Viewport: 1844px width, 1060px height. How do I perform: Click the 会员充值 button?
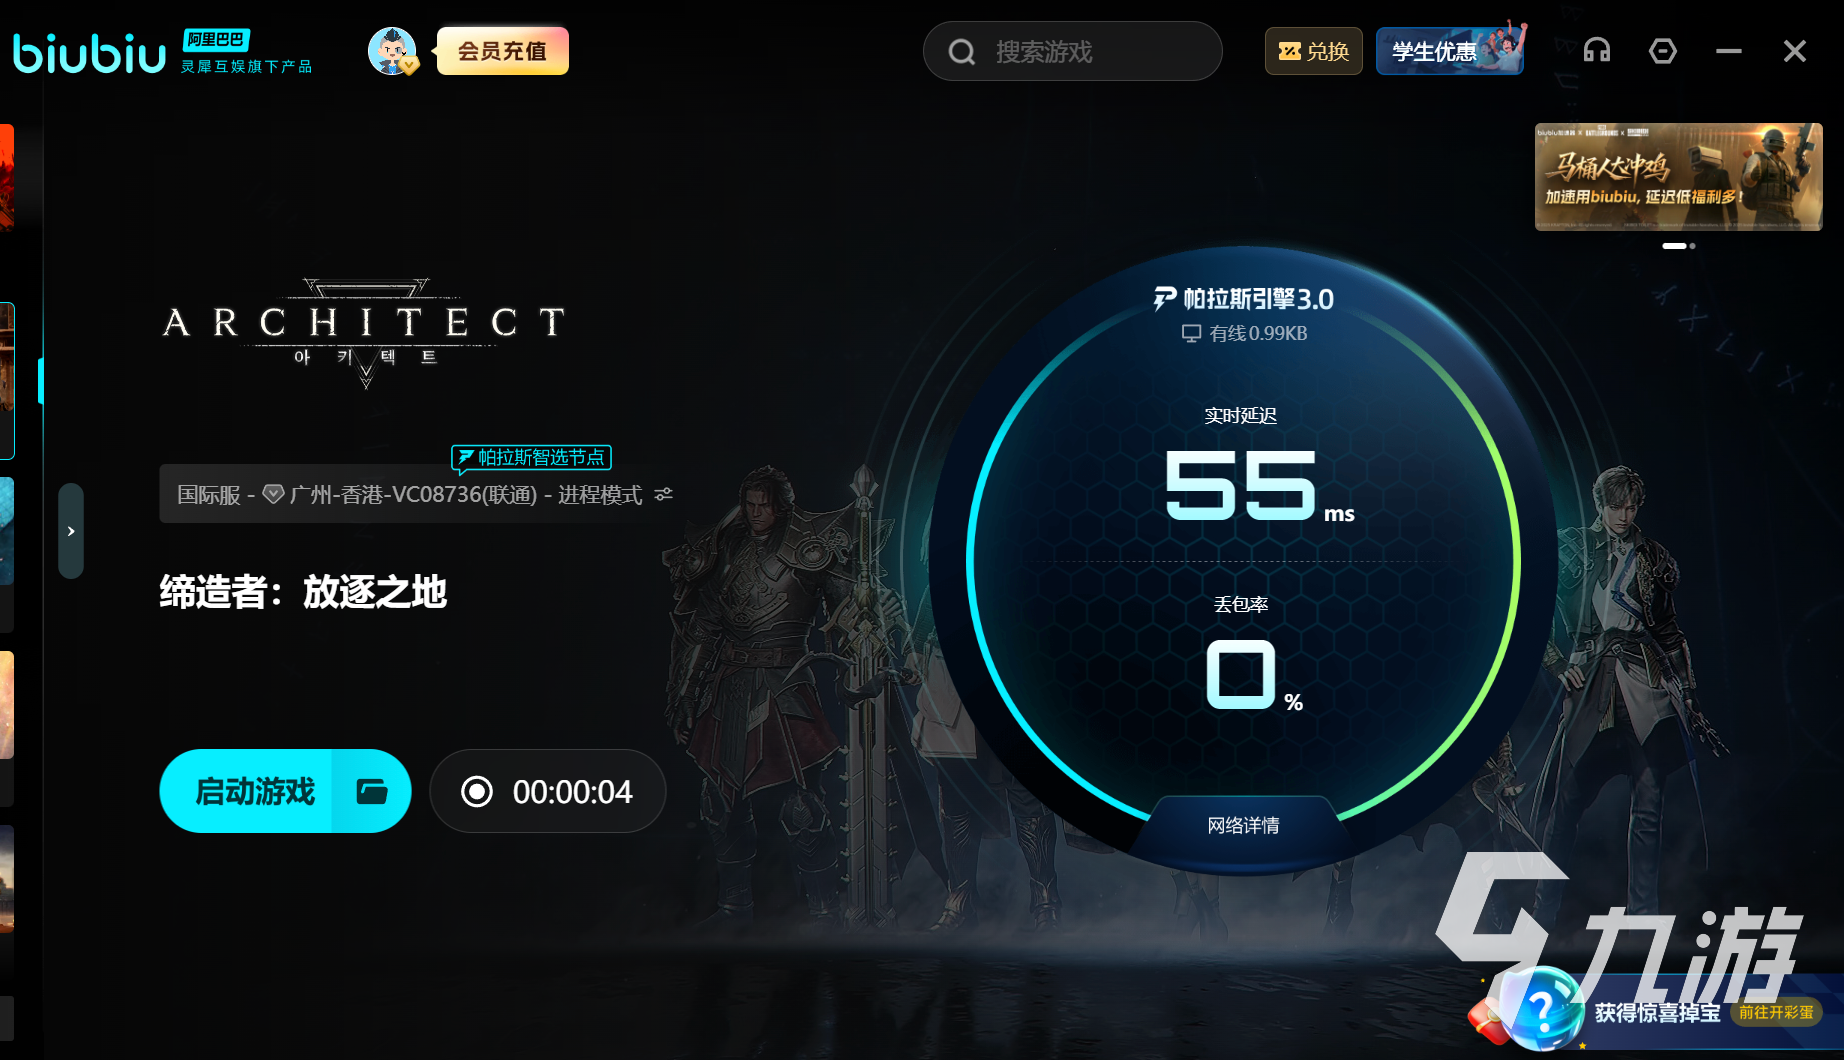tap(502, 51)
